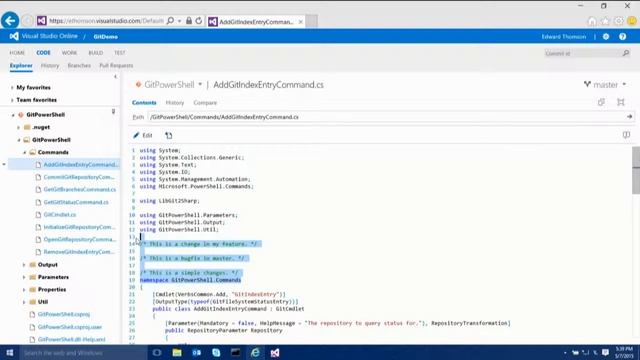The image size is (640, 360).
Task: Collapse the GitPowerShell repository root
Action: click(x=13, y=115)
